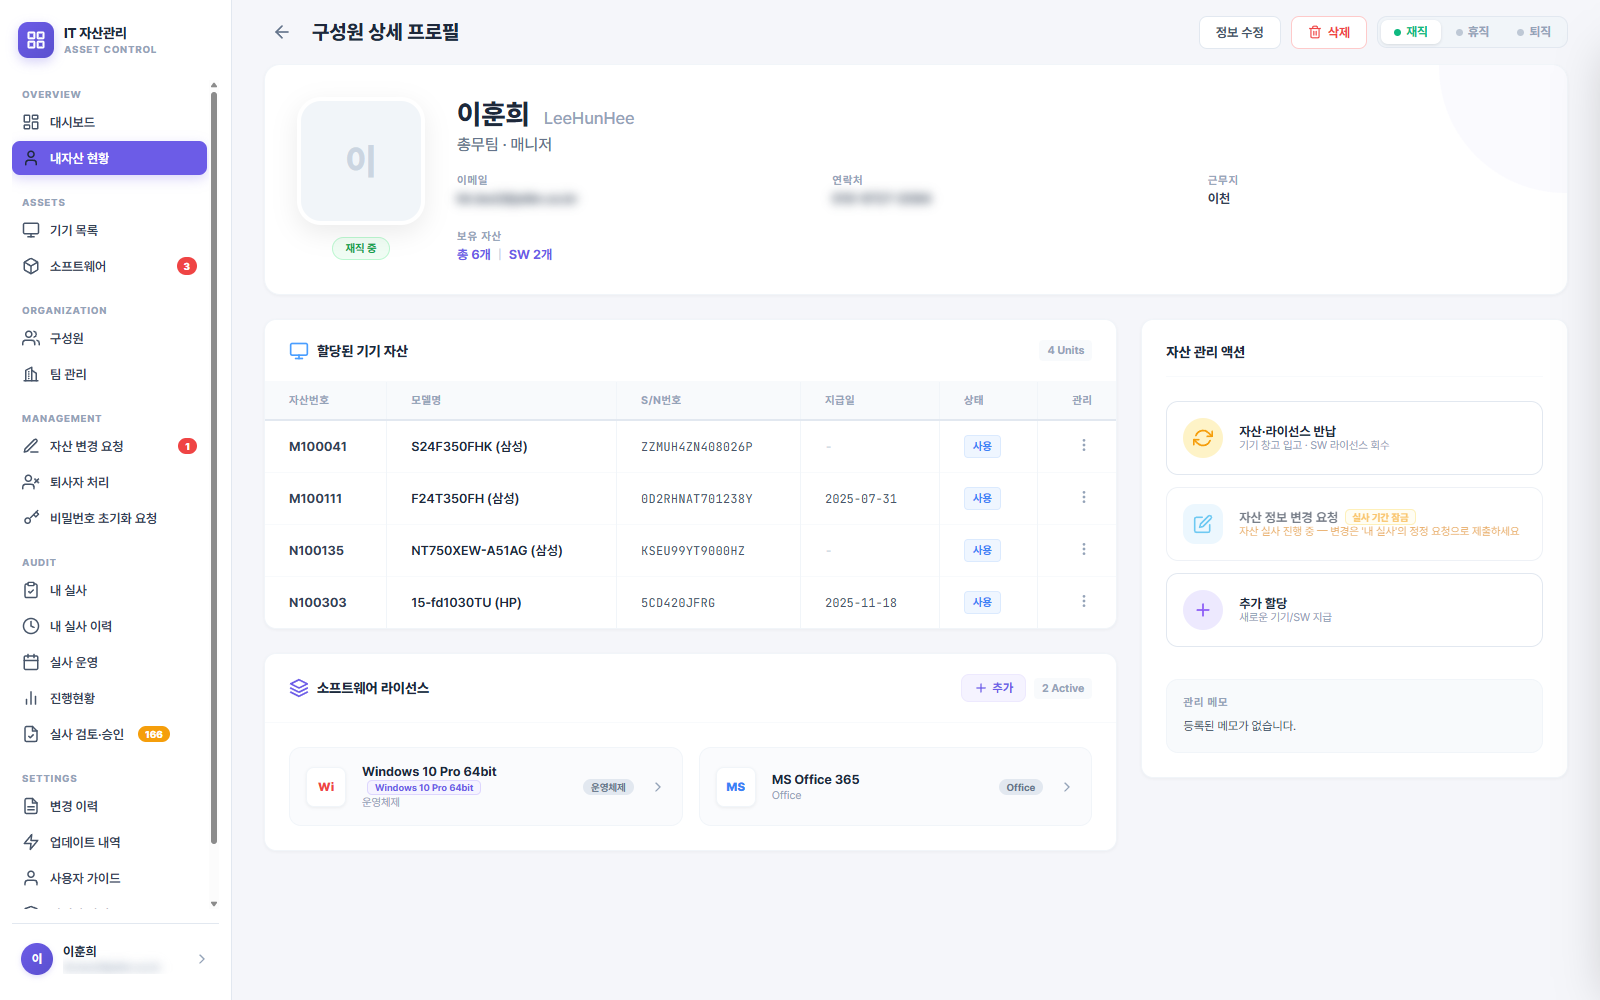Screen dimensions: 1600x1000
Task: Click the Wi license icon
Action: tap(326, 787)
